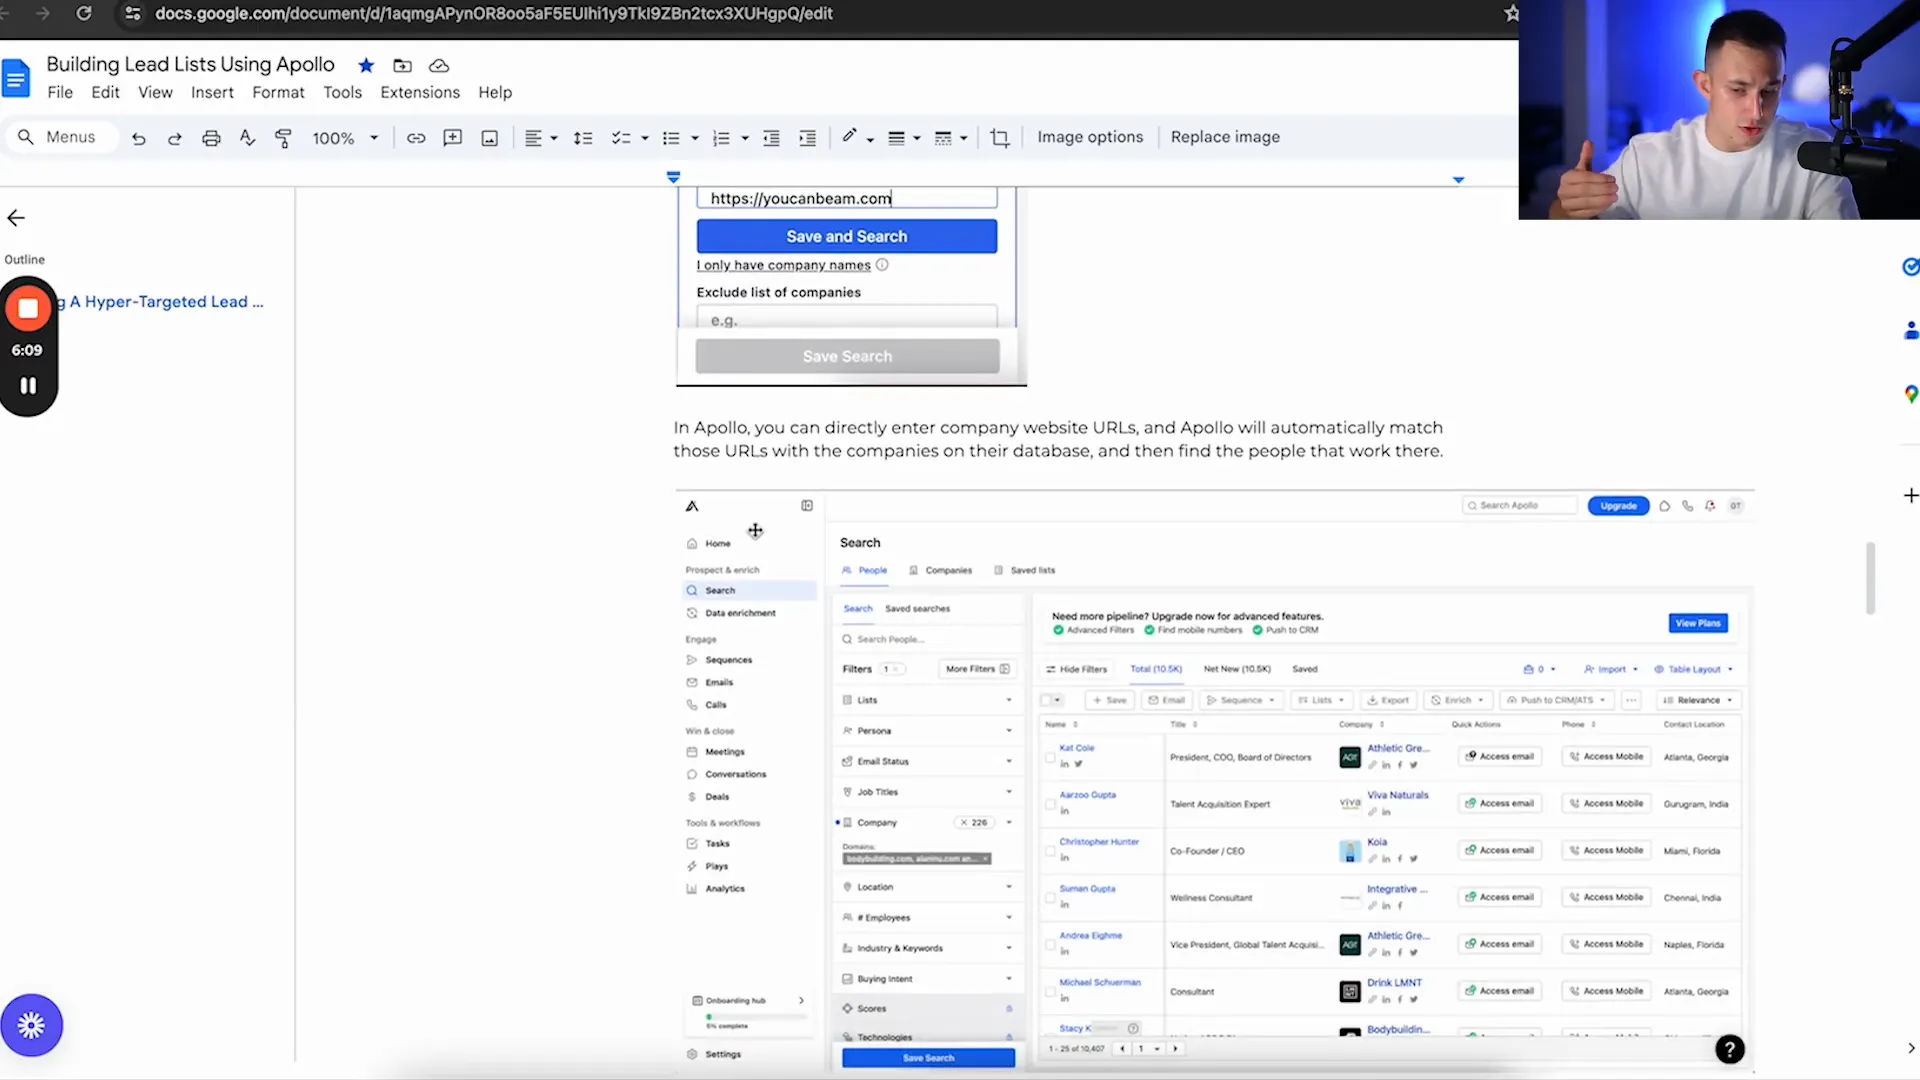
Task: Expand the border weight dropdown arrow
Action: 917,139
